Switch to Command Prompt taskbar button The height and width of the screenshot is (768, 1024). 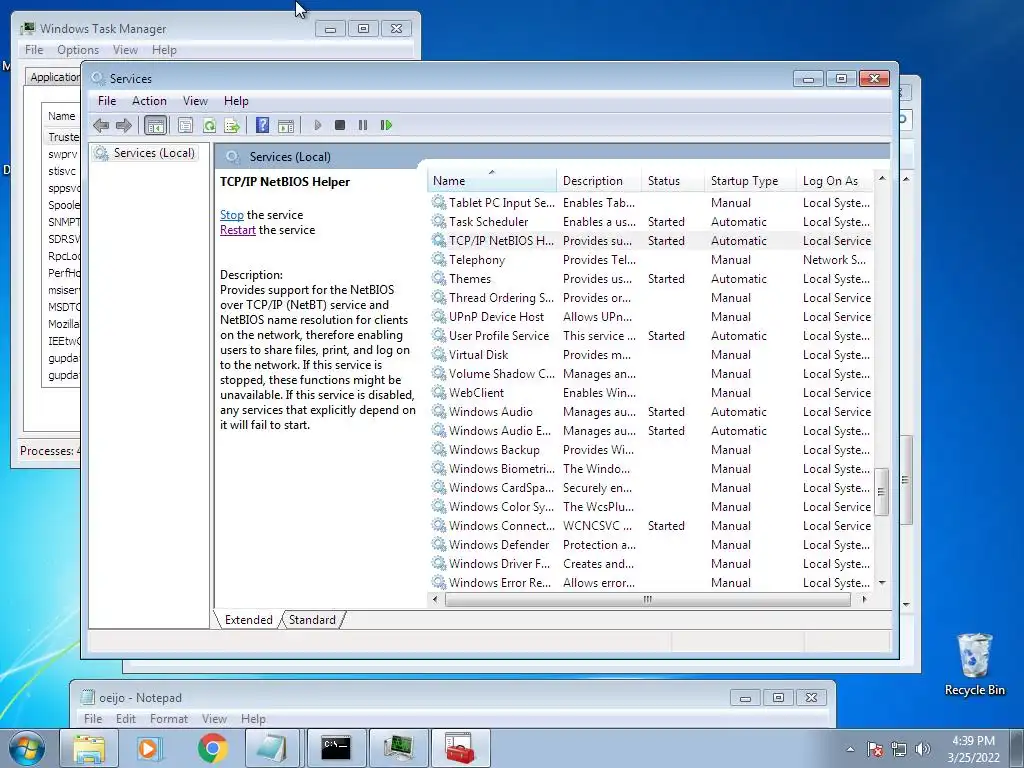point(336,748)
